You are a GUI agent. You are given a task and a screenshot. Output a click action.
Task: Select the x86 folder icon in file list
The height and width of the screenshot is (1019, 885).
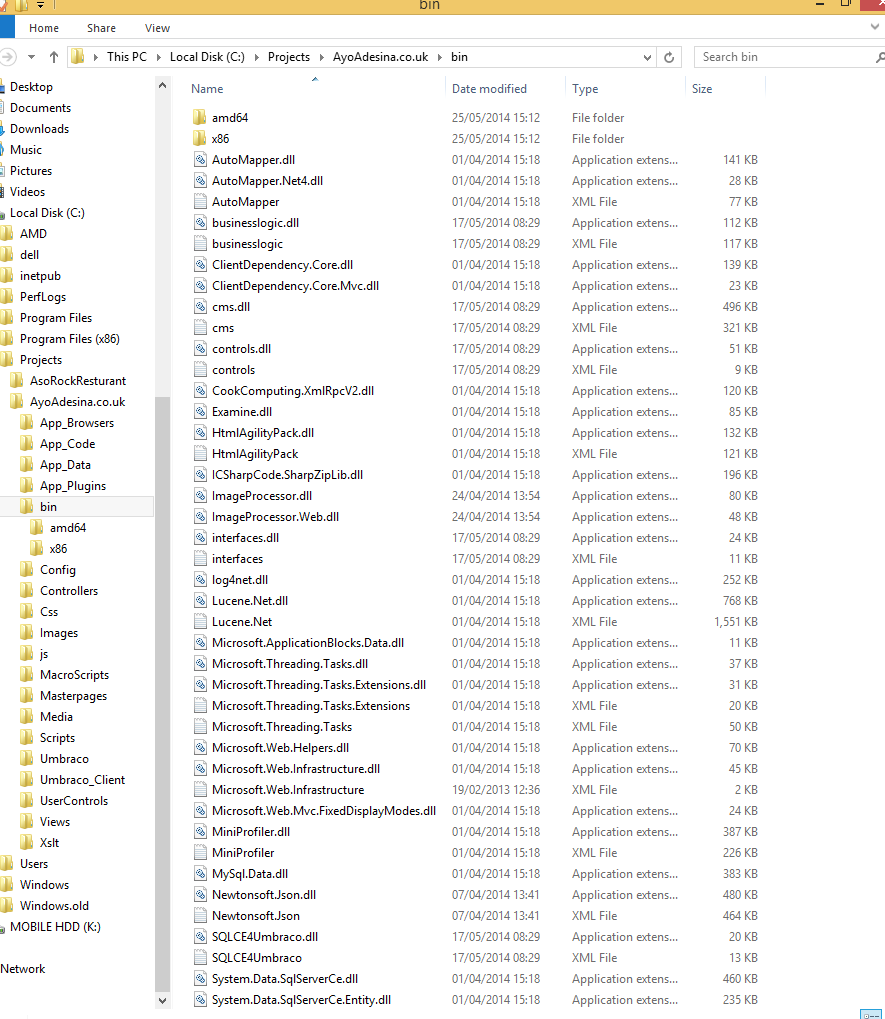point(200,138)
